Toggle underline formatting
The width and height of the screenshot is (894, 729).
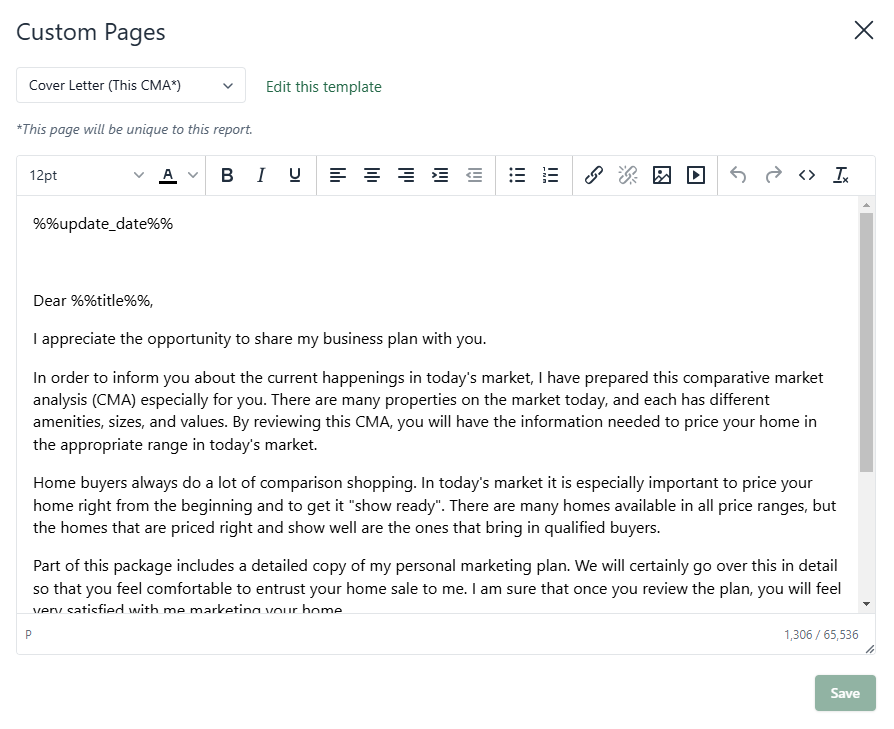(294, 175)
